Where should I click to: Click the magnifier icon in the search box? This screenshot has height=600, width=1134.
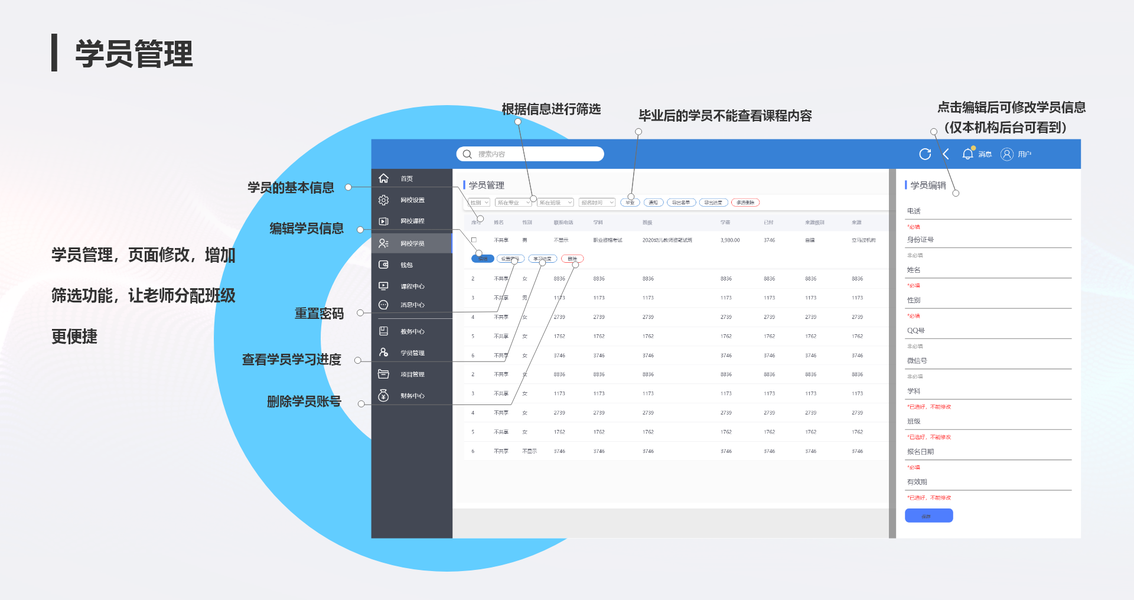(x=467, y=154)
